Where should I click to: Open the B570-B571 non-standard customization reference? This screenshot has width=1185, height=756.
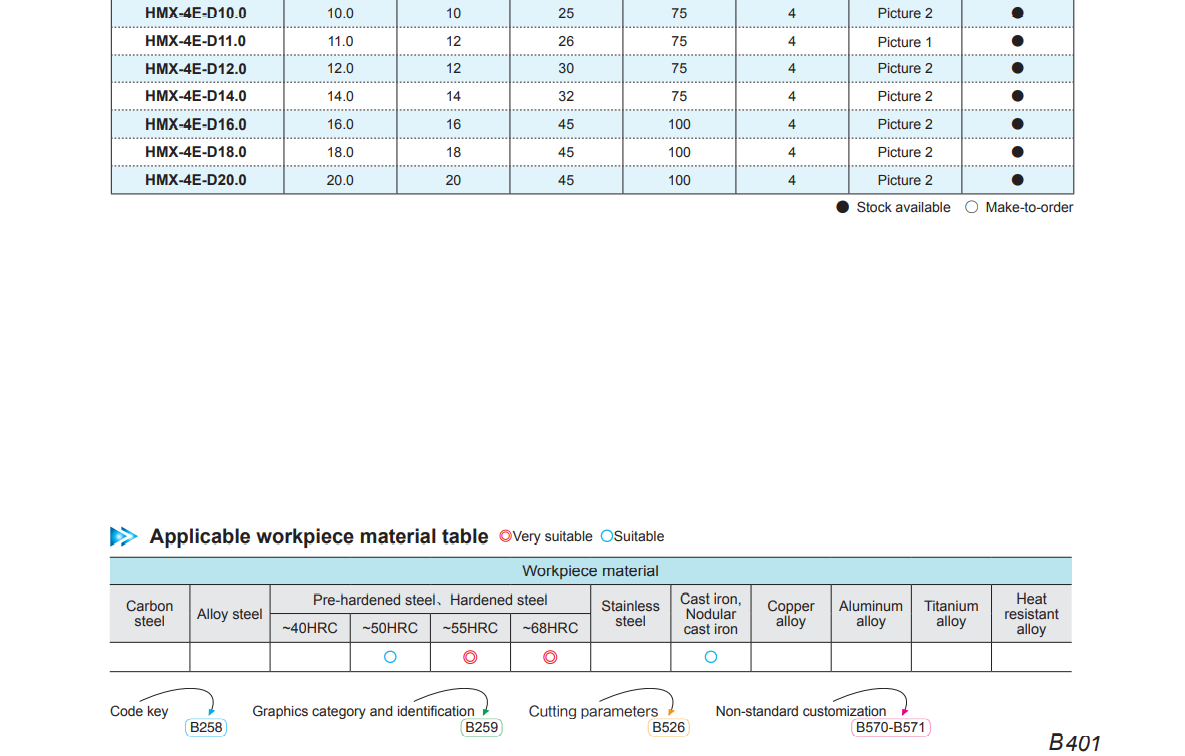(x=890, y=727)
